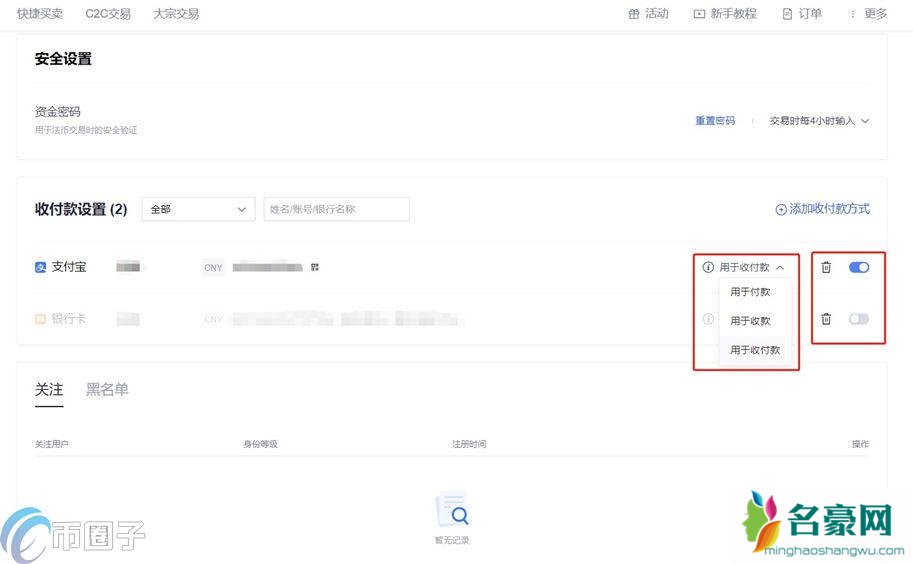Delete the 银行卡 payment method
The image size is (913, 564).
coord(826,319)
